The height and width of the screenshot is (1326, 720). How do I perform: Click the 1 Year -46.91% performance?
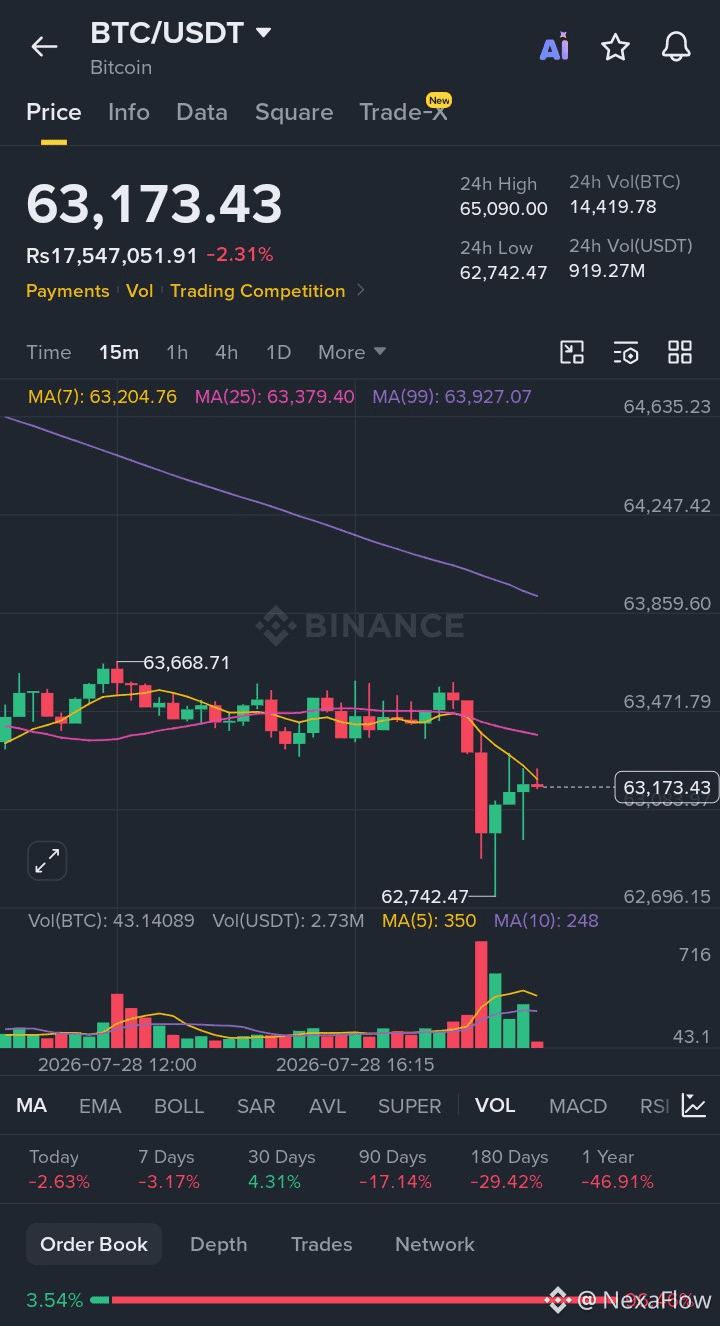click(617, 1169)
